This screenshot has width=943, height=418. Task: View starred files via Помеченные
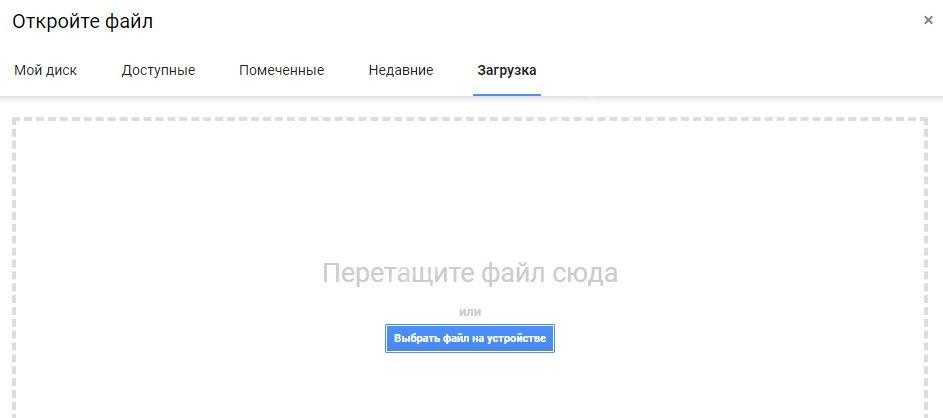281,70
